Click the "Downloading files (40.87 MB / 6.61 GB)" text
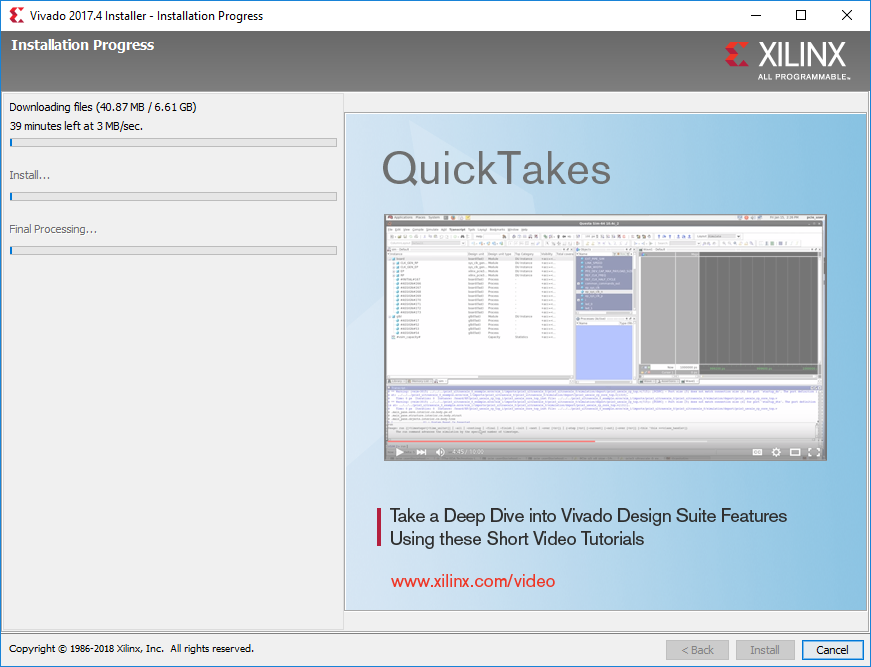The width and height of the screenshot is (871, 667). click(x=103, y=107)
